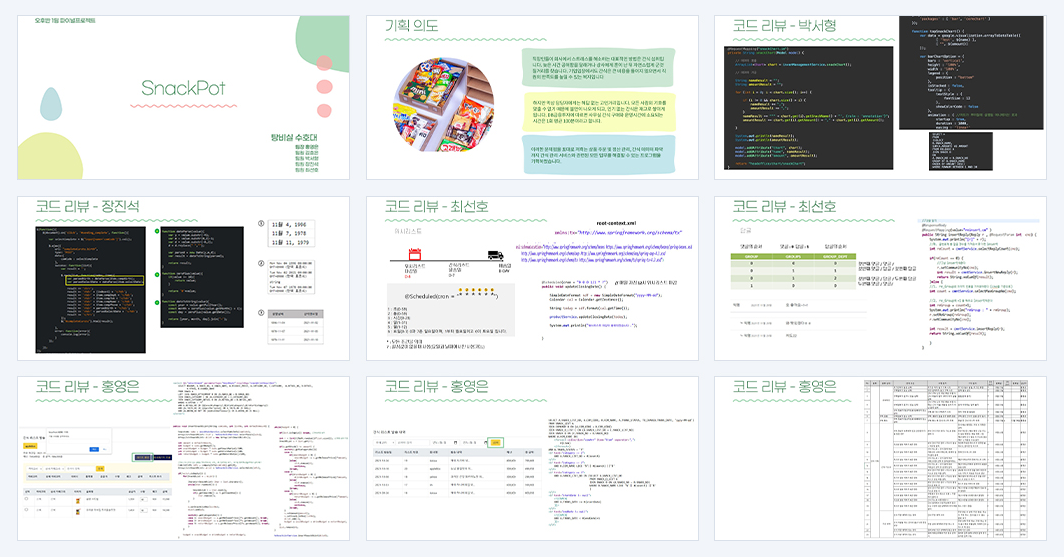Click the small SQL code snippet in 박서형 slide
The image size is (1064, 557).
(x=960, y=151)
